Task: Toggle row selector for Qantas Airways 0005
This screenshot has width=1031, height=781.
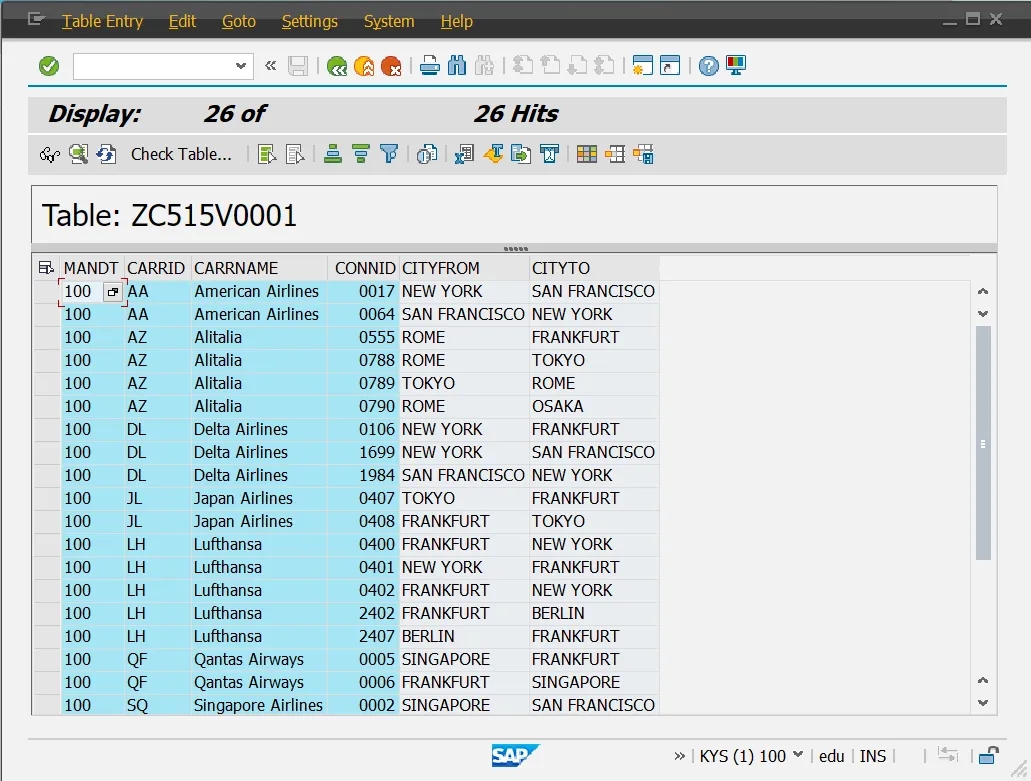Action: tap(47, 659)
